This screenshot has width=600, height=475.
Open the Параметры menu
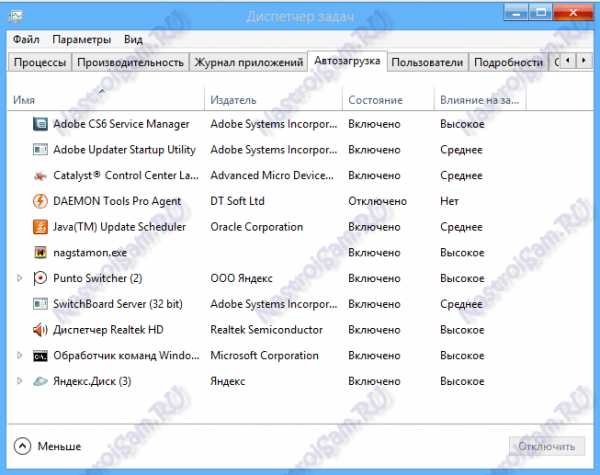[x=82, y=39]
